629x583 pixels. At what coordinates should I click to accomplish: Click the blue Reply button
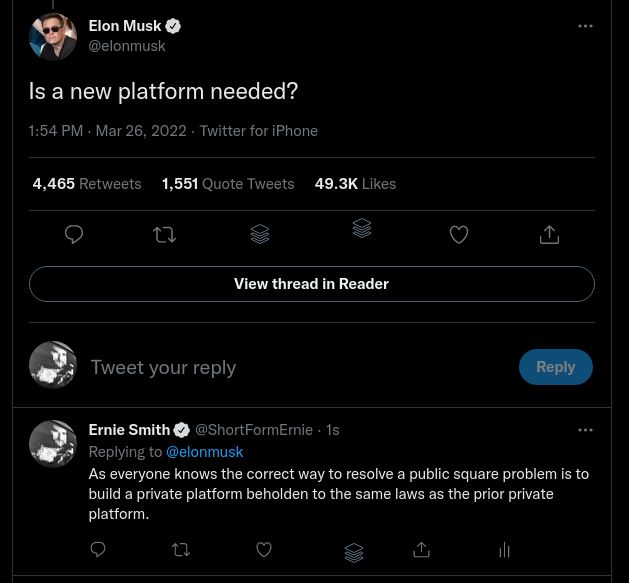[x=555, y=367]
